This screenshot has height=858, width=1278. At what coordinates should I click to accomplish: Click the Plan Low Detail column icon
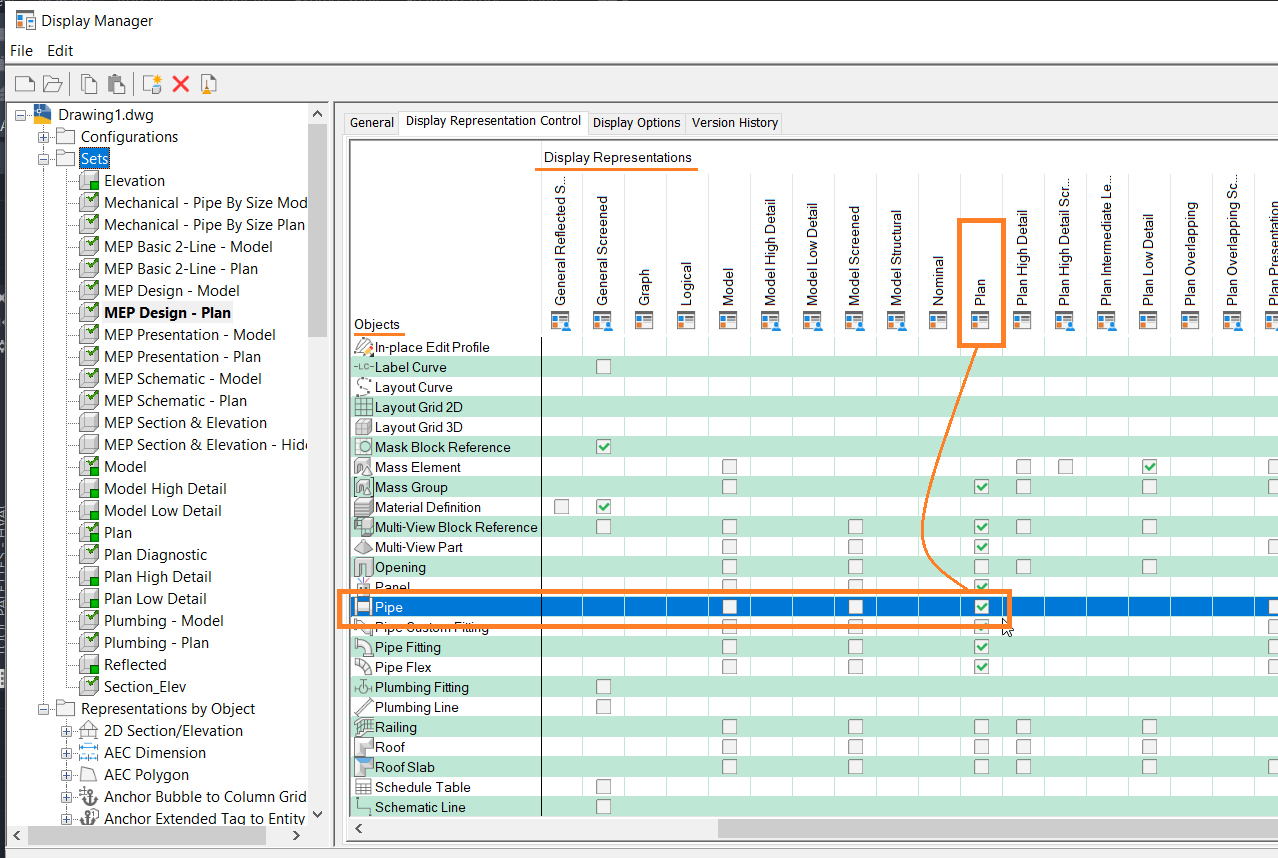[x=1149, y=320]
